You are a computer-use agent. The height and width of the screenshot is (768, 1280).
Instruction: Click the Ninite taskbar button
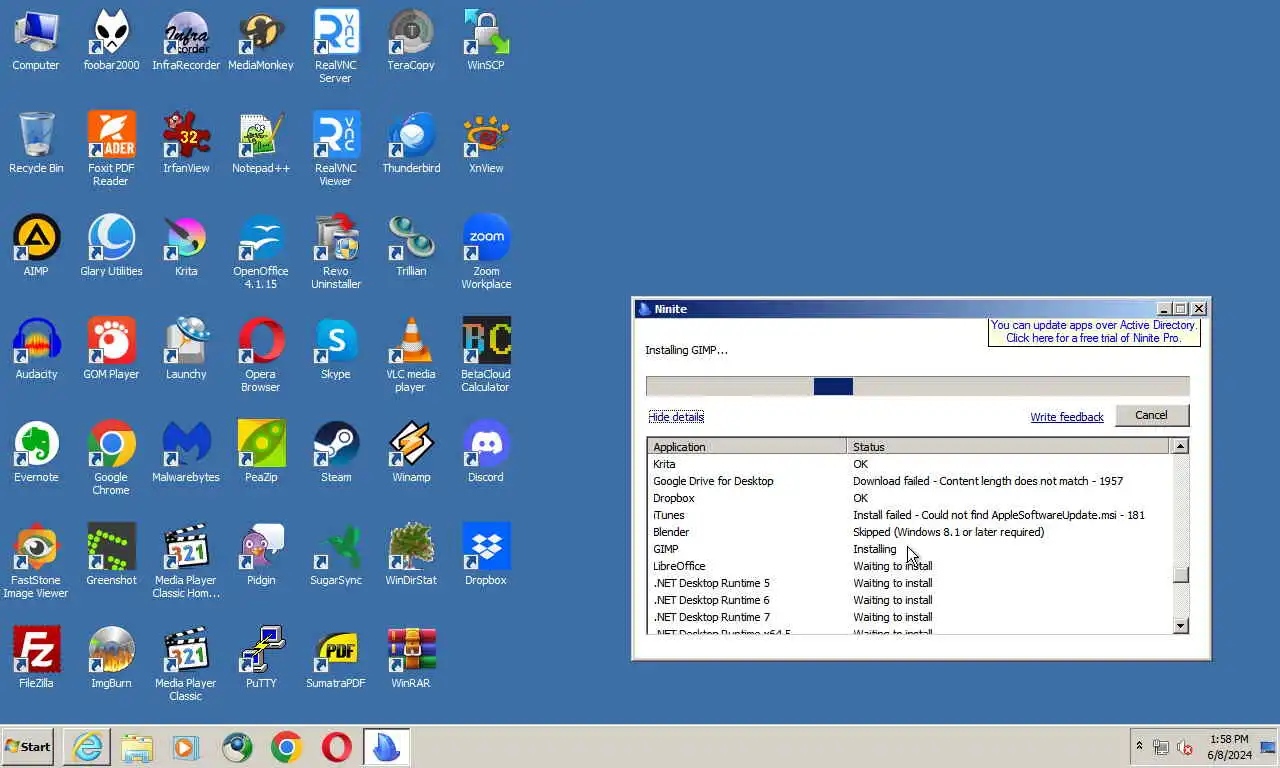point(386,747)
